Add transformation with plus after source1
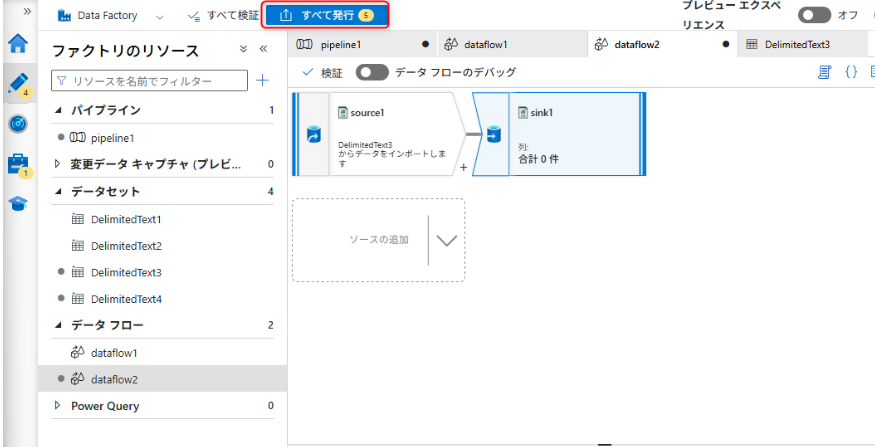The width and height of the screenshot is (875, 447). click(463, 166)
